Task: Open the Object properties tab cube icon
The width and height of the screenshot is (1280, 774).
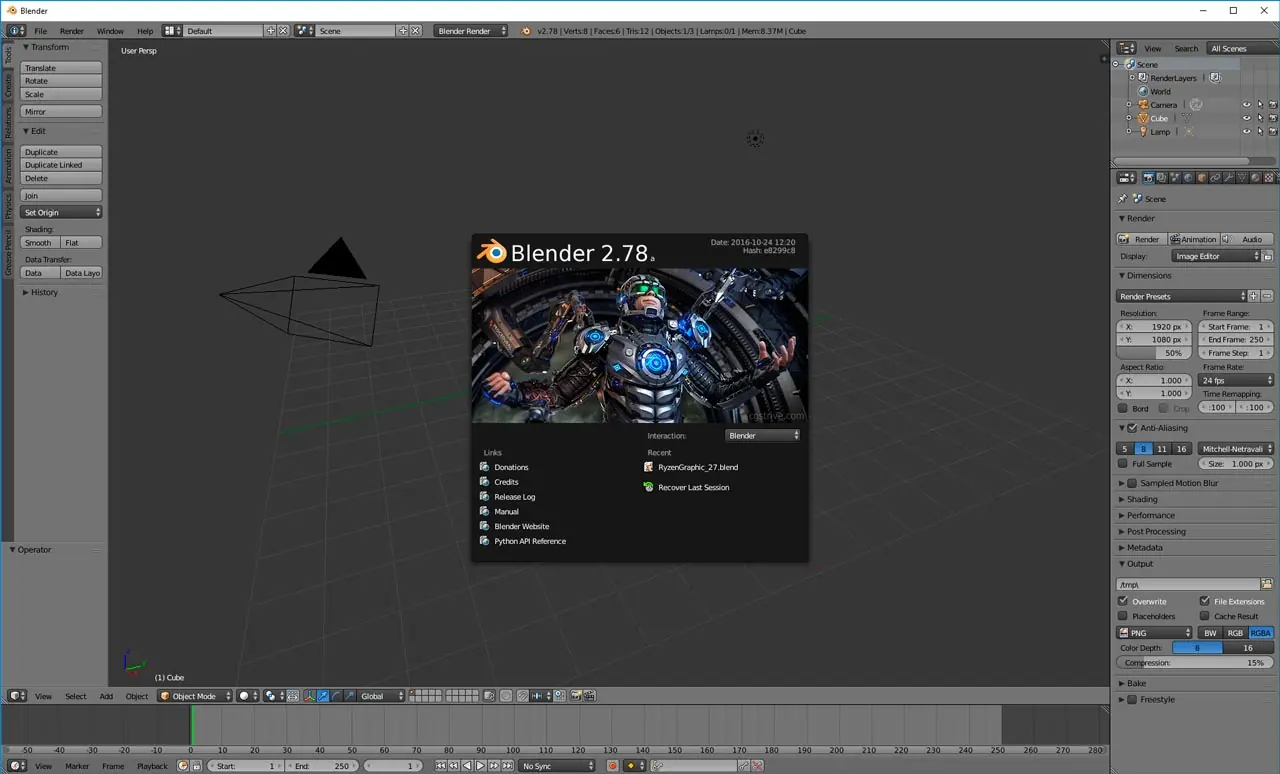Action: pos(1202,178)
